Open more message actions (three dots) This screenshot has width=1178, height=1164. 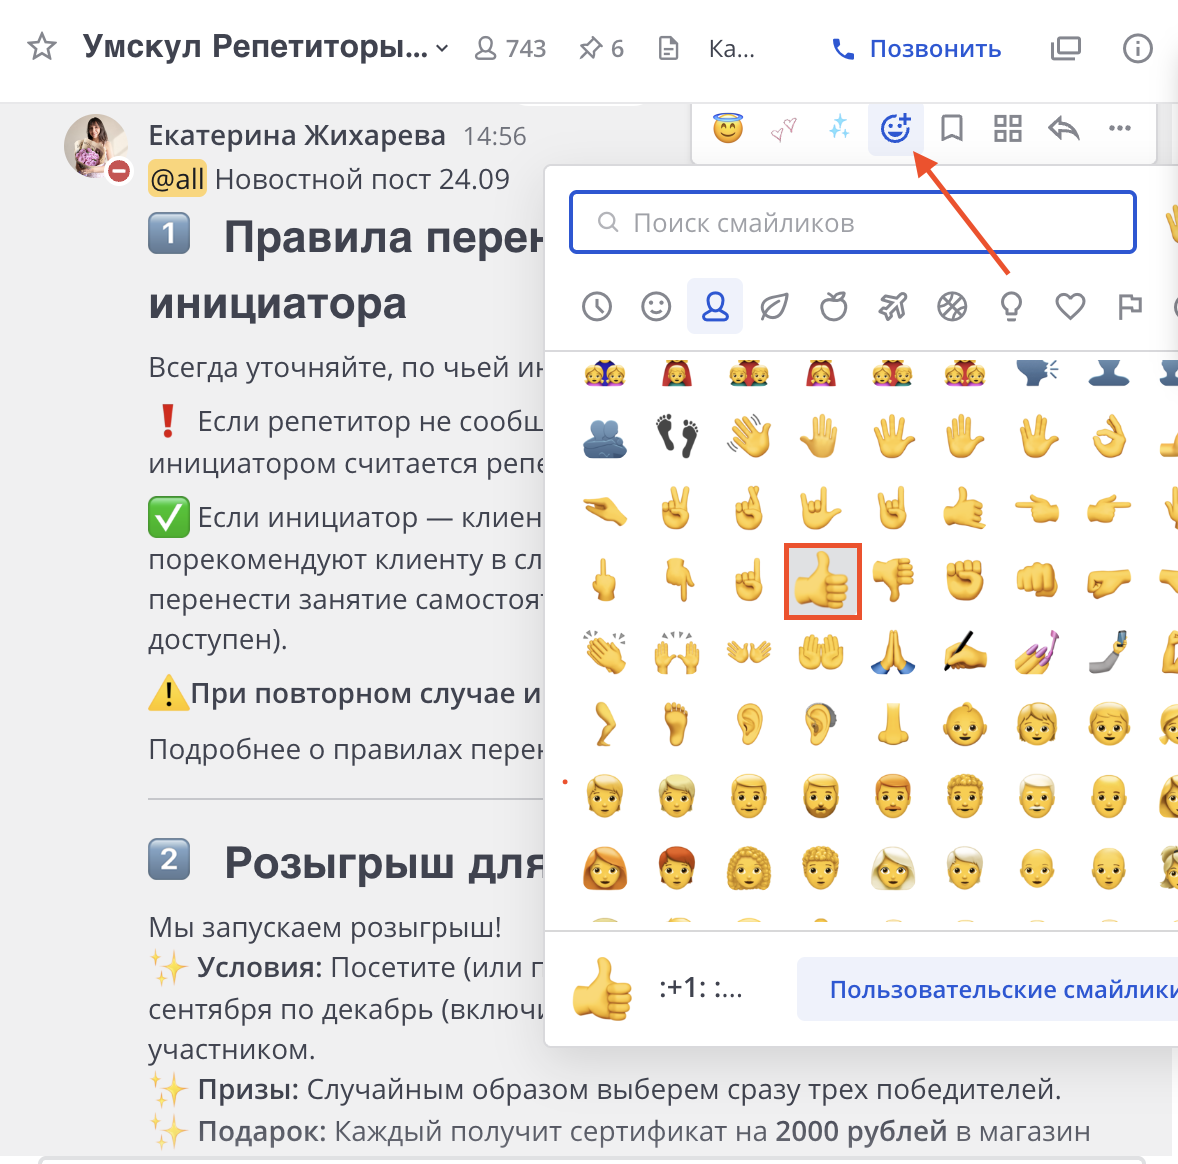(1119, 128)
